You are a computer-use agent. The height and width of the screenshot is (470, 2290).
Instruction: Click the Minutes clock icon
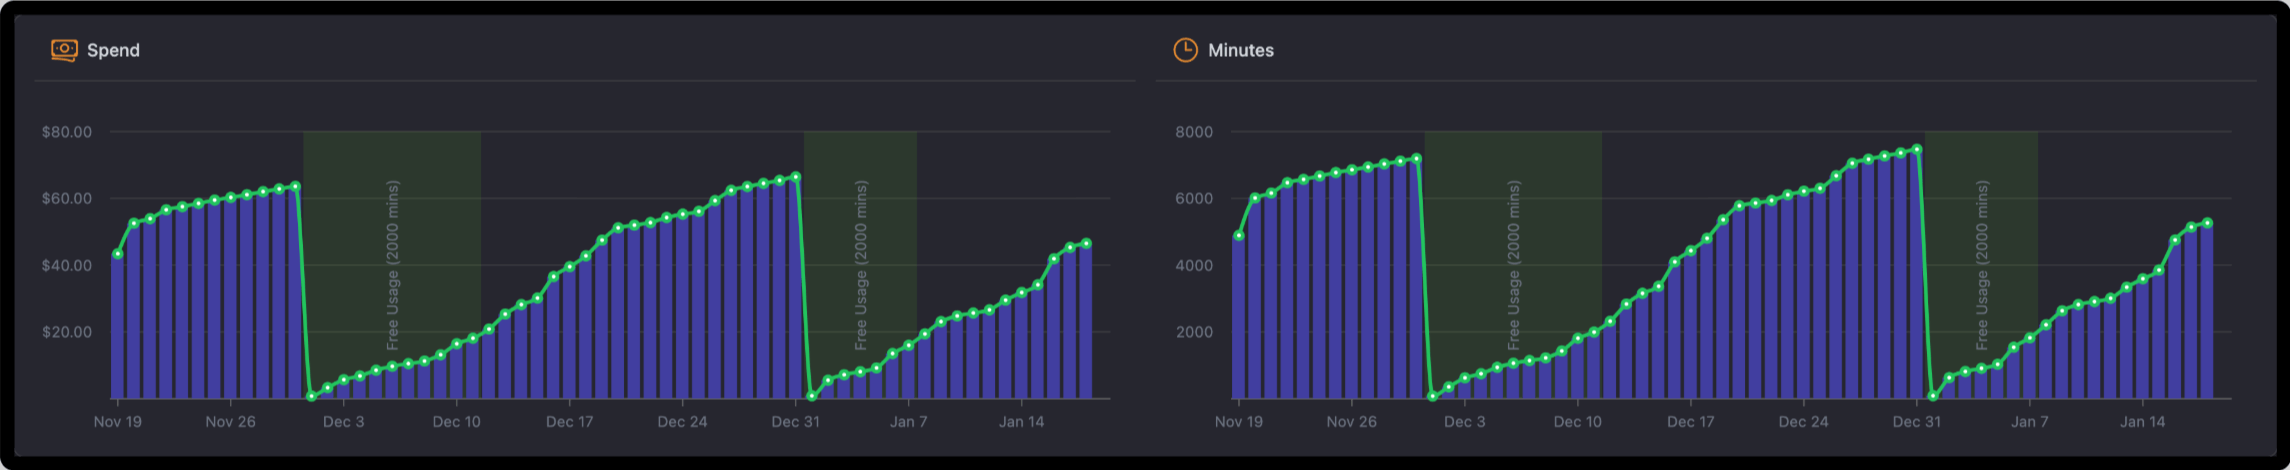coord(1185,50)
